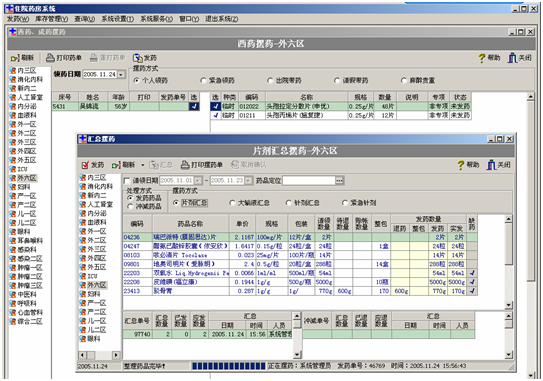This screenshot has height=381, width=543.
Task: Click the 药品定位 input field
Action: tap(309, 180)
